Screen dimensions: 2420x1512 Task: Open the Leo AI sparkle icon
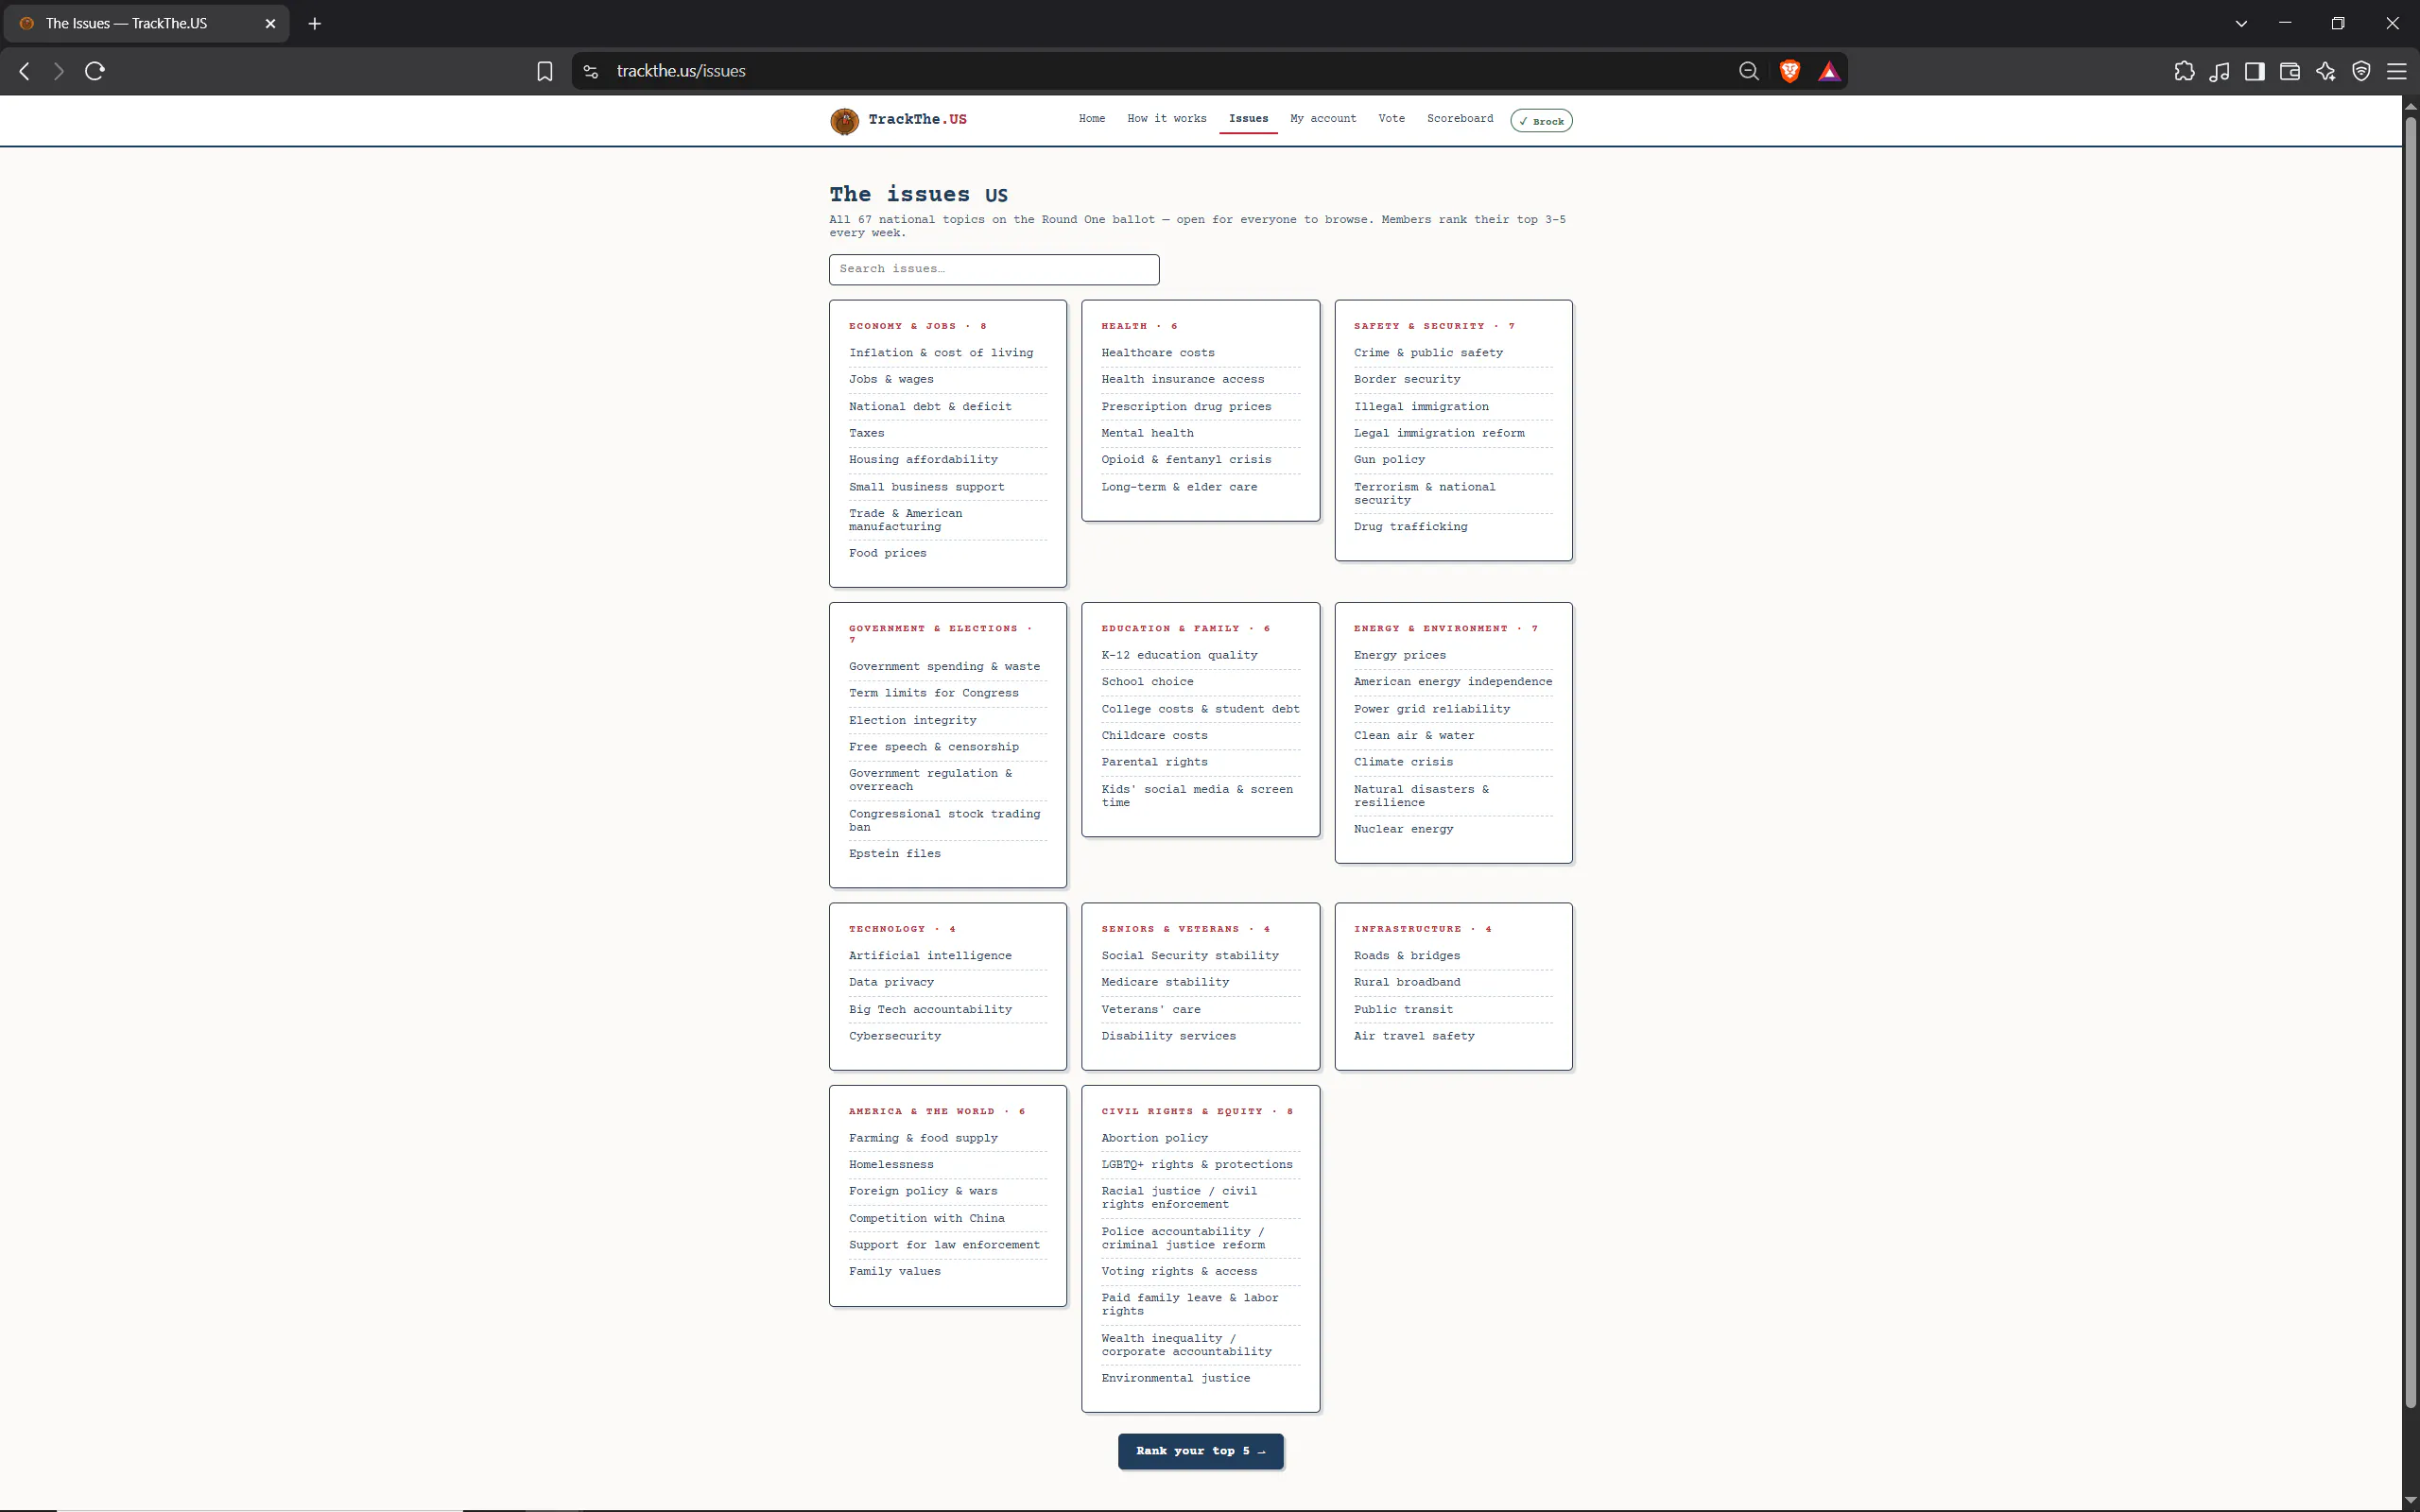(x=2326, y=71)
